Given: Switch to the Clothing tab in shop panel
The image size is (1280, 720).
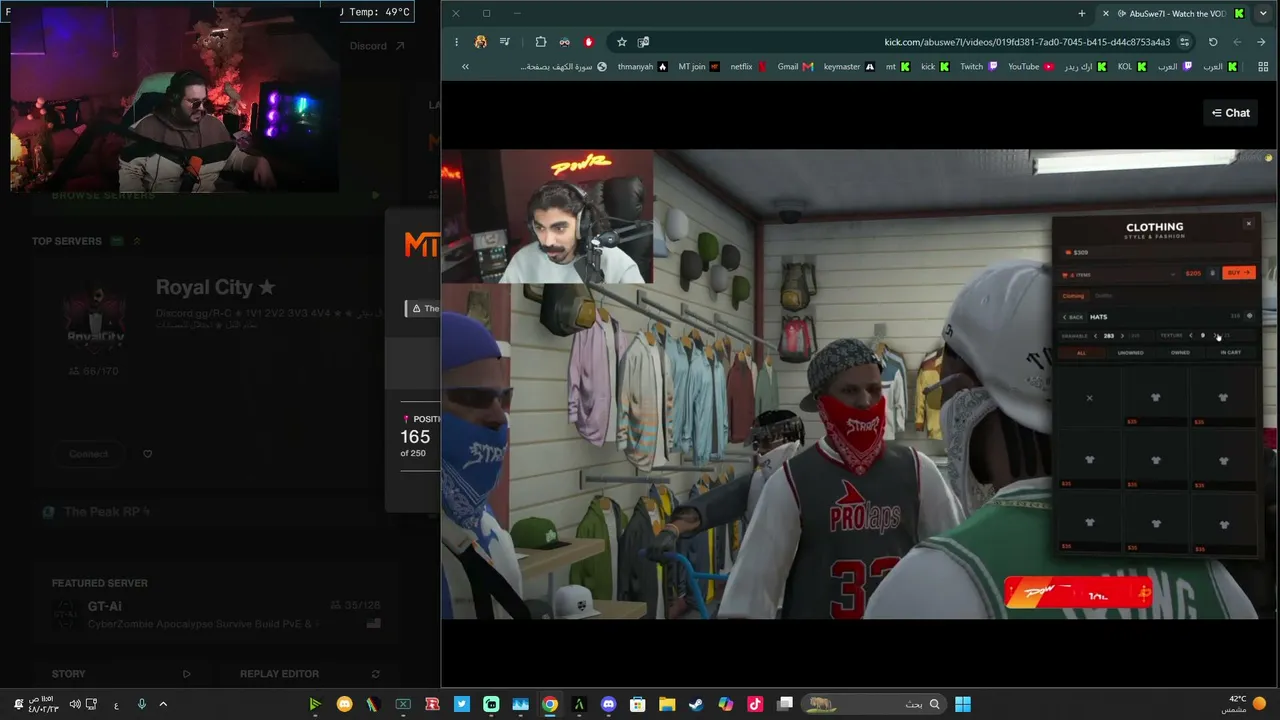Looking at the screenshot, I should [x=1073, y=296].
